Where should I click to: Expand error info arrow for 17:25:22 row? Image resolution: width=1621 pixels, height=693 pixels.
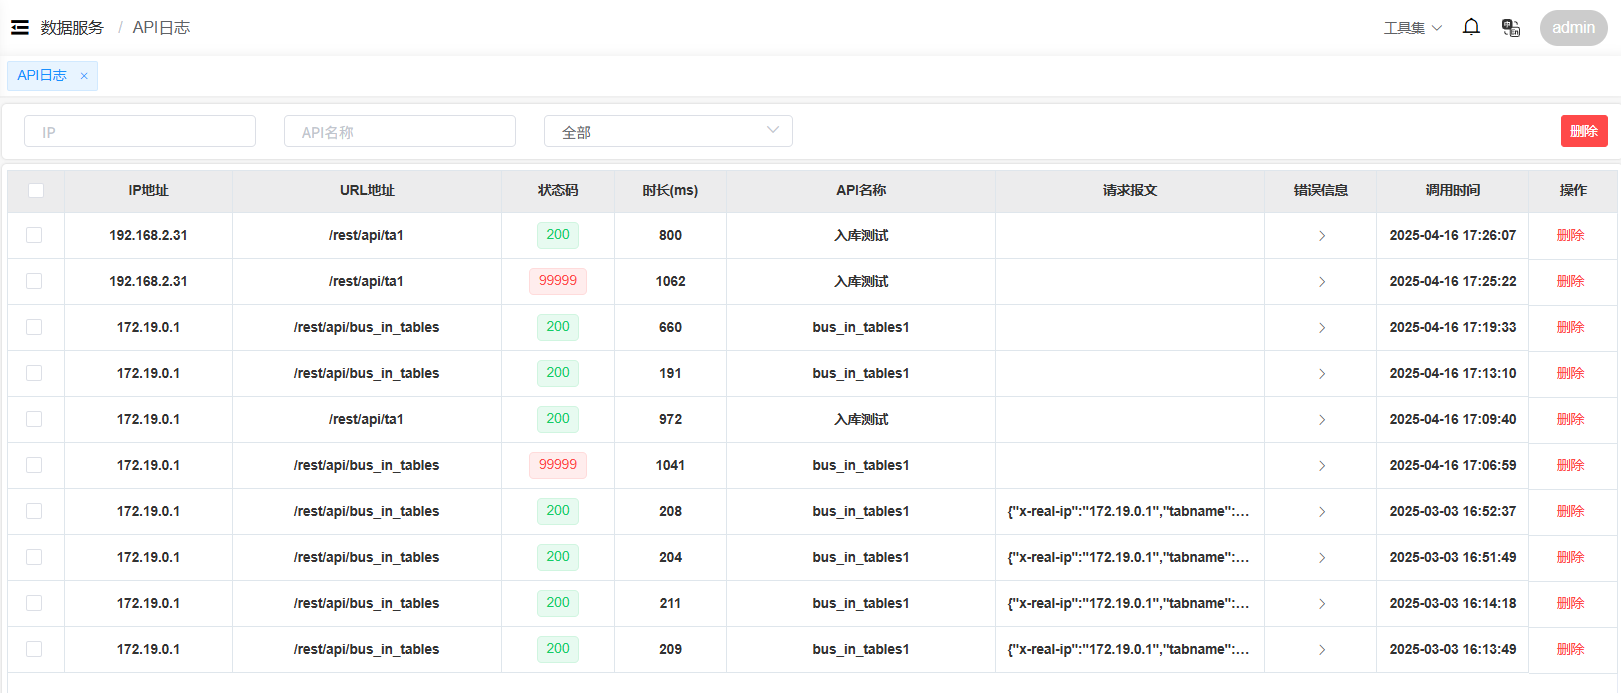click(x=1321, y=282)
